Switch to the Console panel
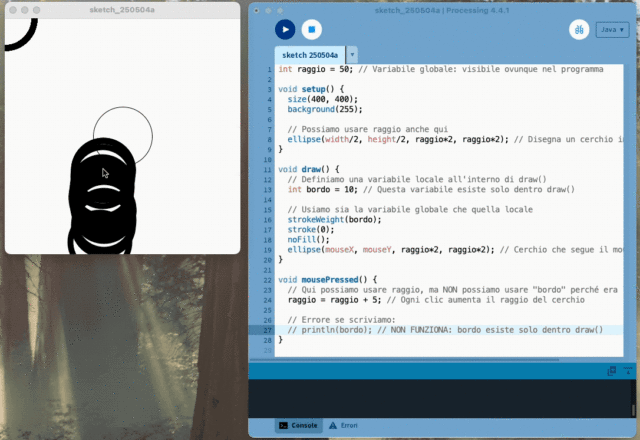640x440 pixels. (298, 426)
